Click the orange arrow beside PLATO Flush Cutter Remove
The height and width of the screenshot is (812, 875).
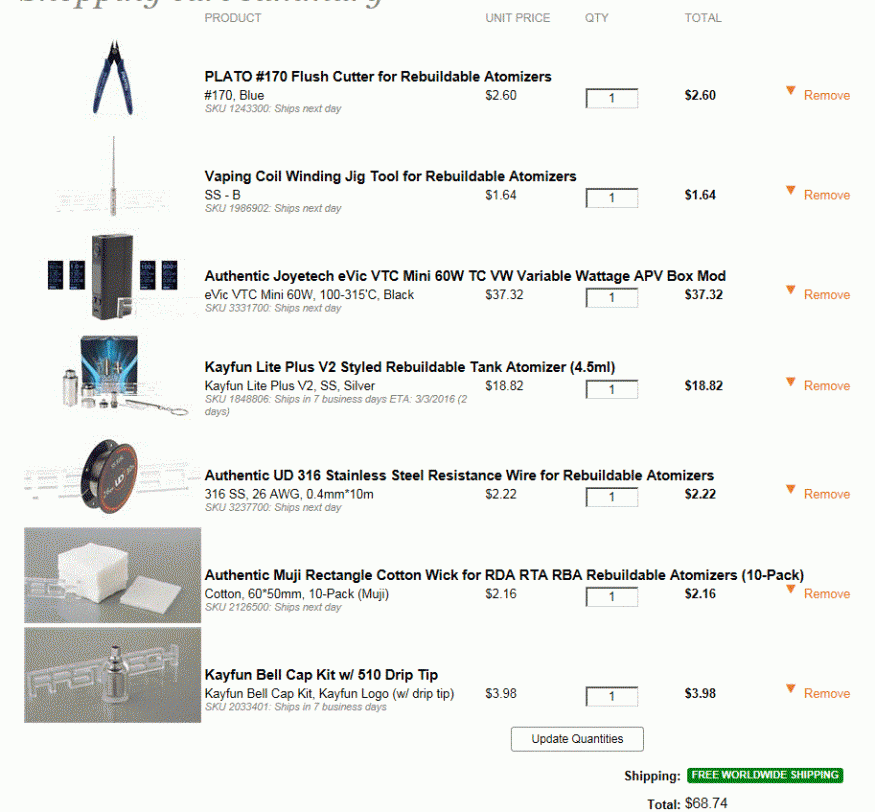click(x=790, y=90)
